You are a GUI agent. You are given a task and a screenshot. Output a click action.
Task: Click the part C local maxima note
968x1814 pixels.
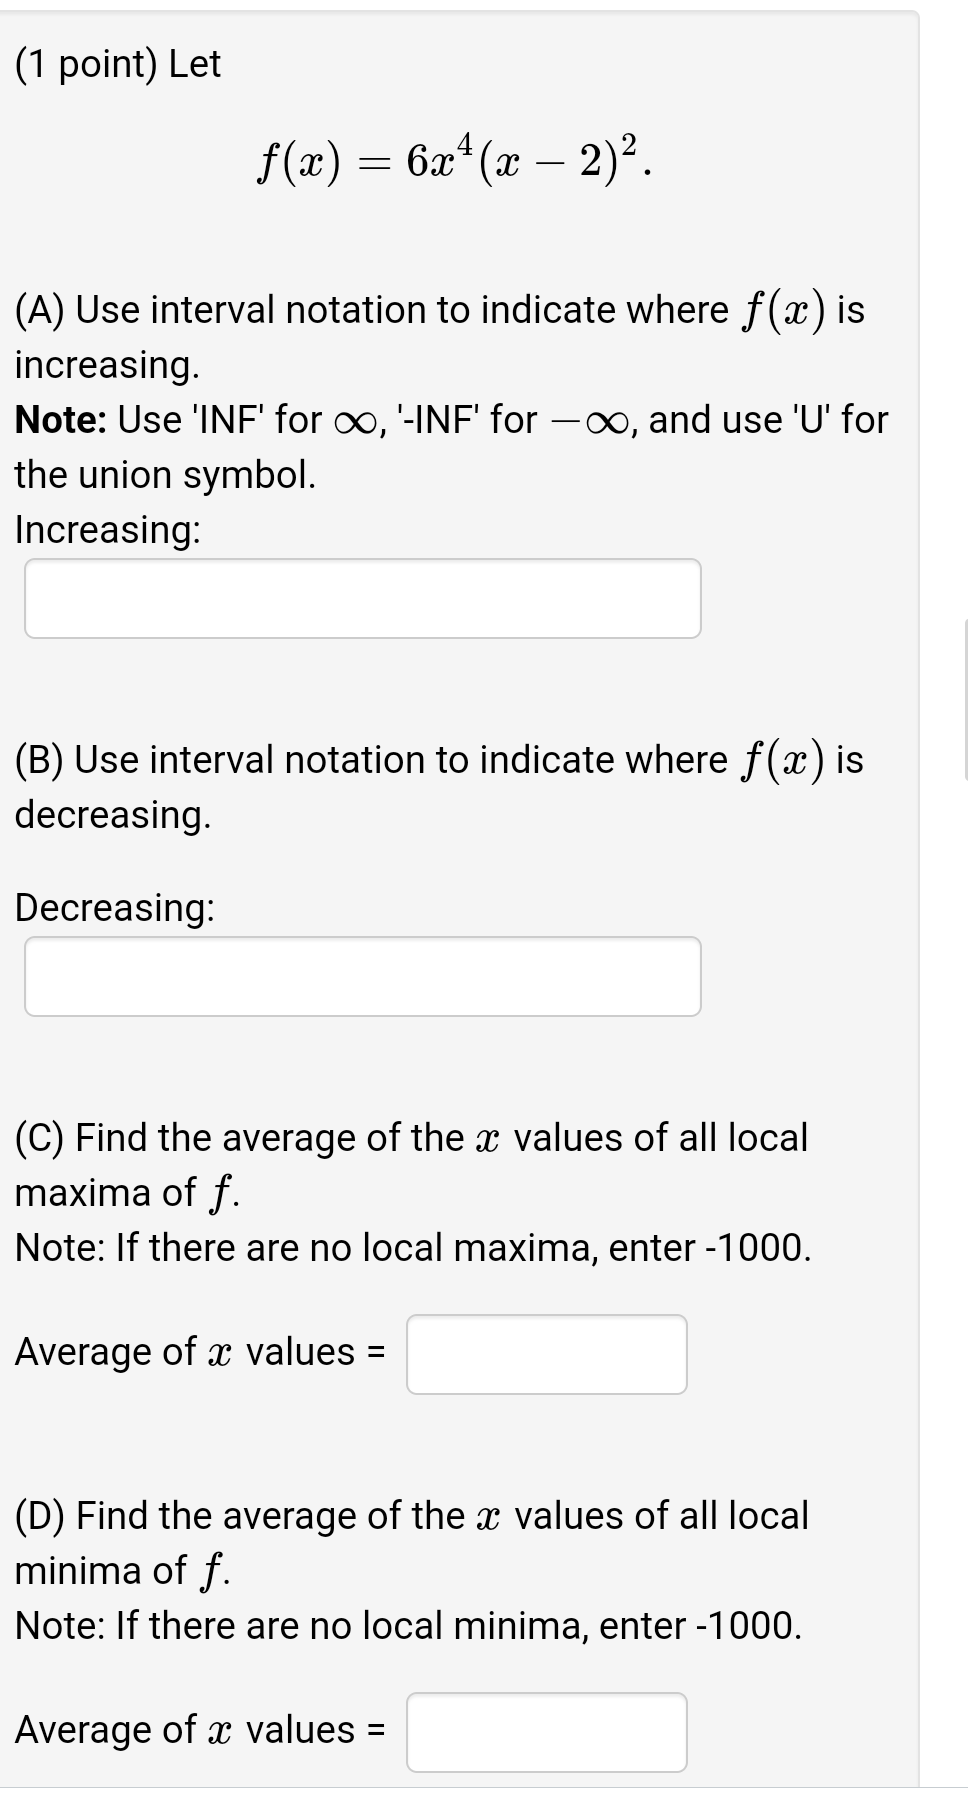(x=410, y=1246)
